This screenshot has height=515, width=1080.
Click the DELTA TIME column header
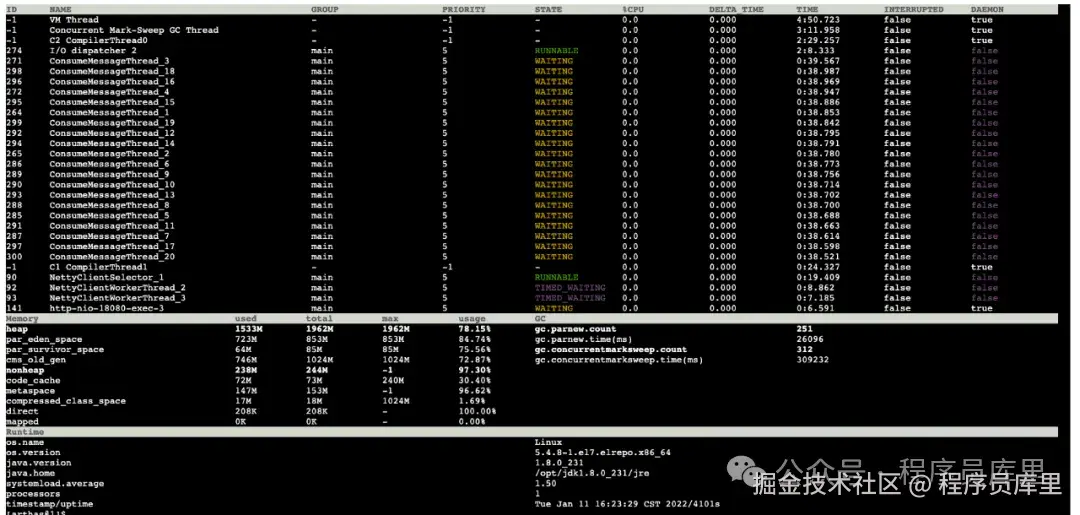(738, 10)
